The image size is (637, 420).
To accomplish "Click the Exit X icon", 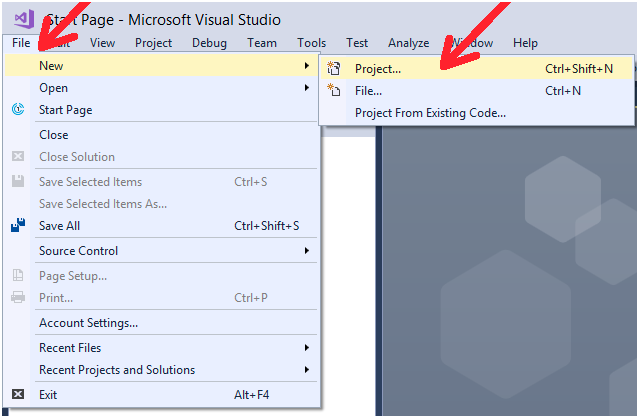I will pyautogui.click(x=18, y=394).
